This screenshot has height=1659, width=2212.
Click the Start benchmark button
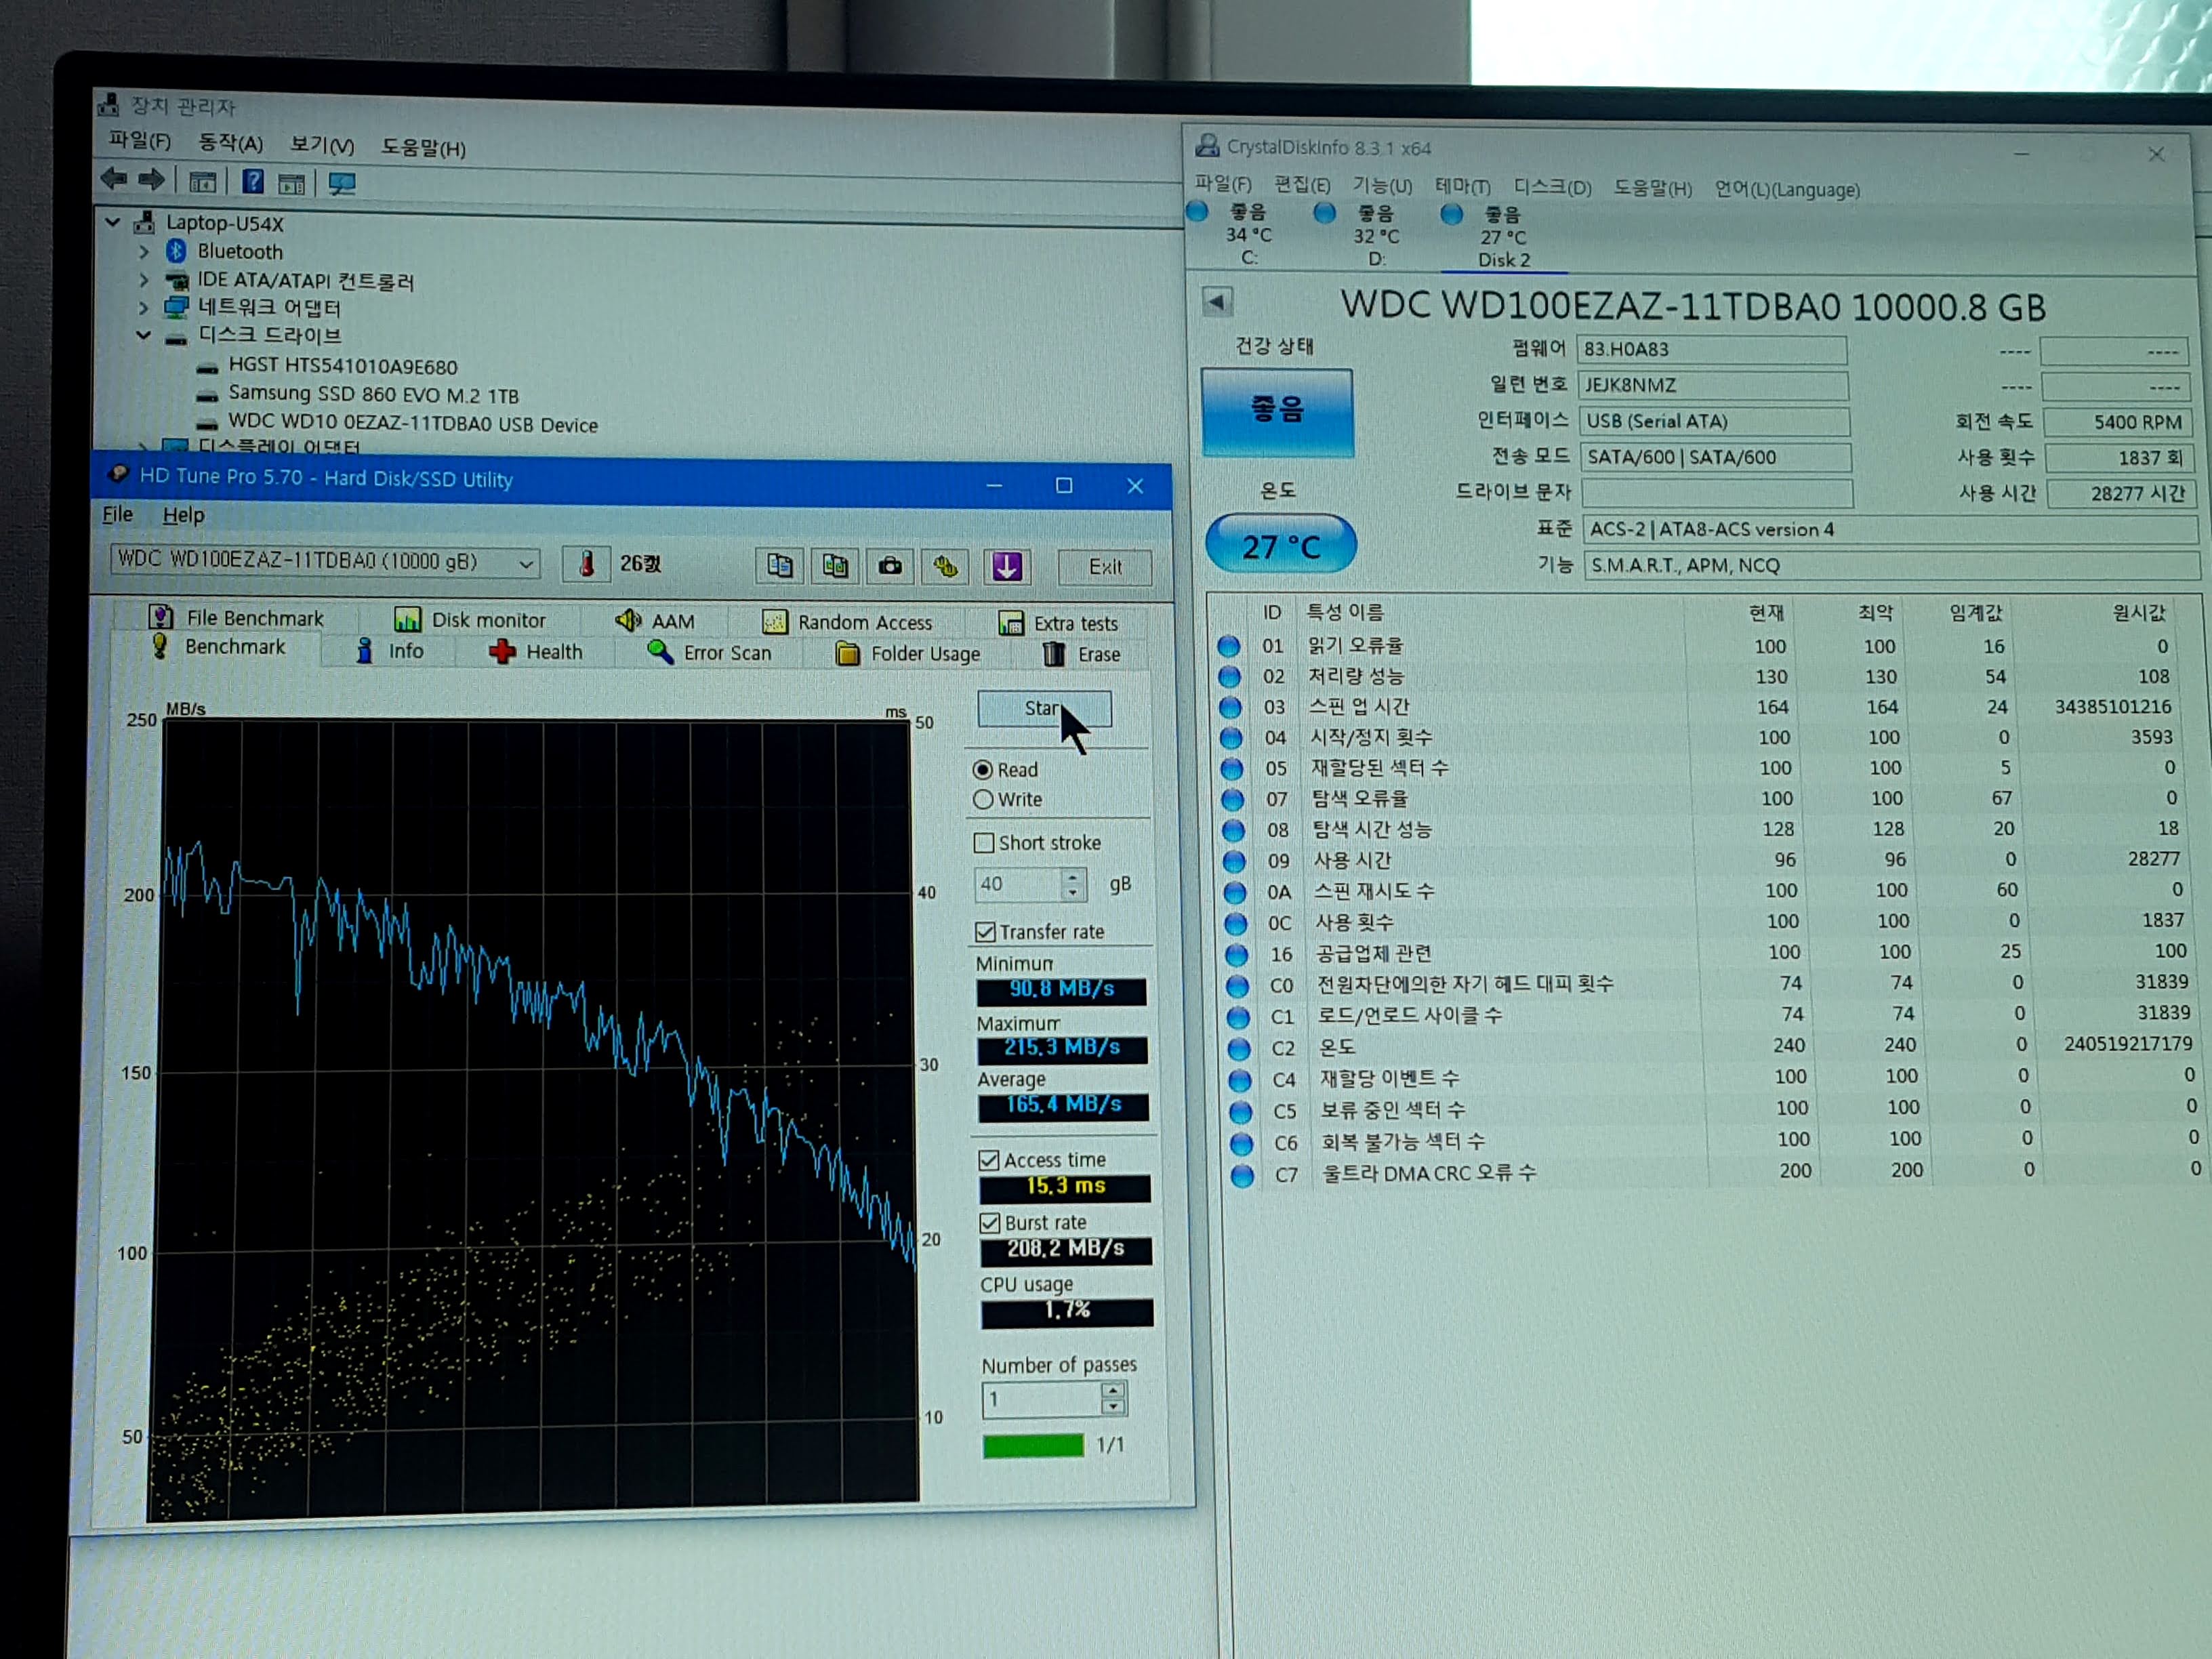1044,708
